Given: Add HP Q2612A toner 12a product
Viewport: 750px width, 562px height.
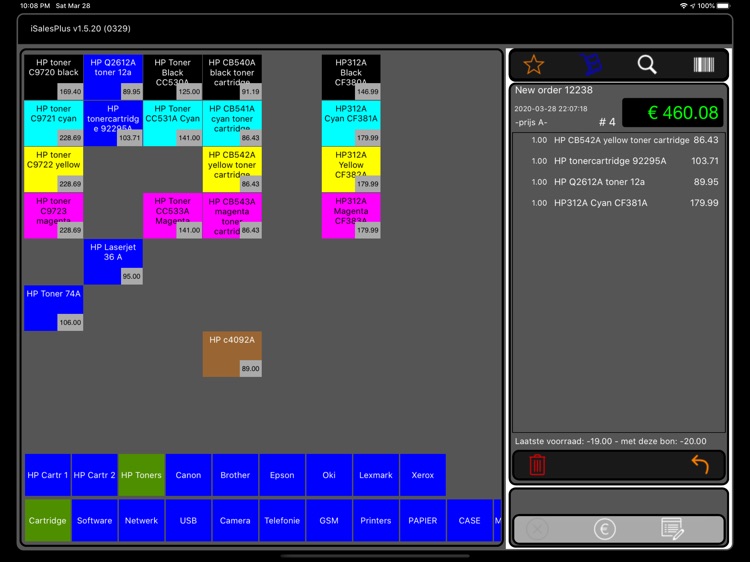Looking at the screenshot, I should point(113,77).
